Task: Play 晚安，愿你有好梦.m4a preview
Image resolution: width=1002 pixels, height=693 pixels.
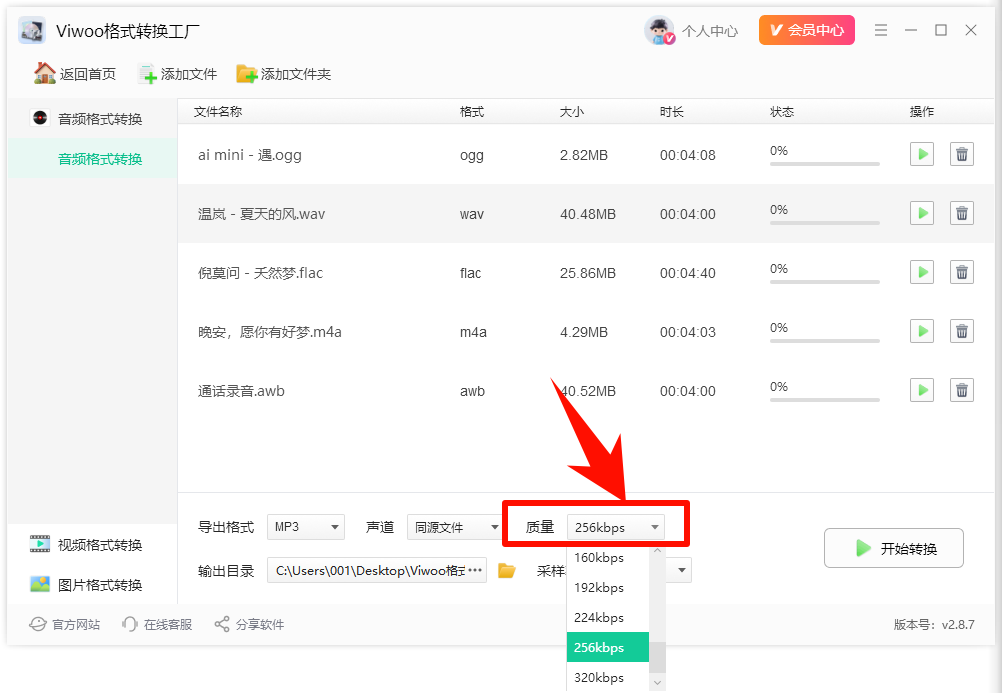Action: coord(921,331)
